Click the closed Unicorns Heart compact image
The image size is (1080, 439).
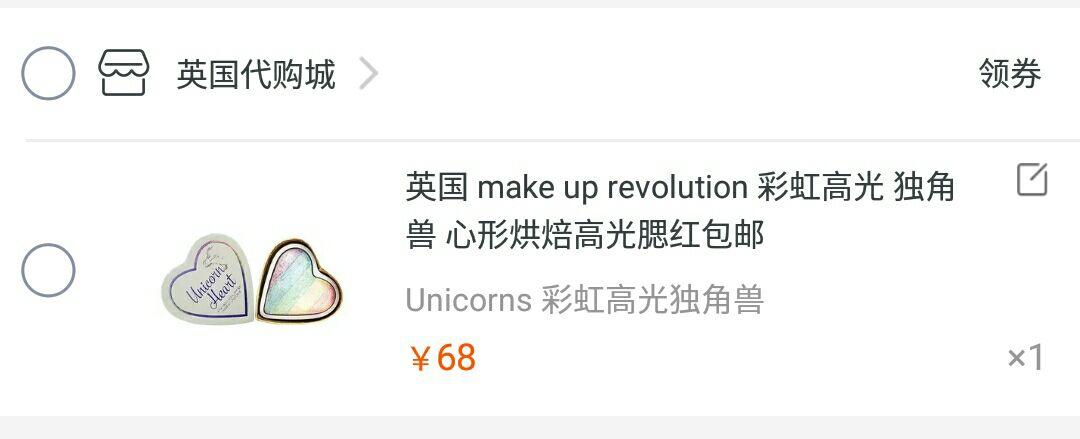point(207,279)
